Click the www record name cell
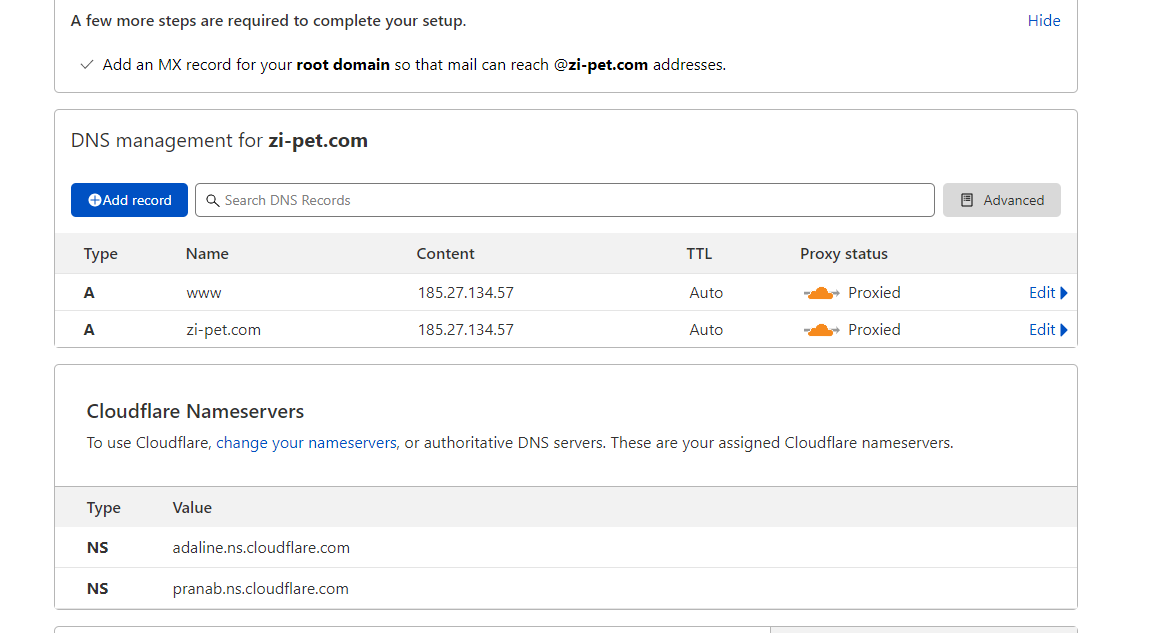 (204, 293)
